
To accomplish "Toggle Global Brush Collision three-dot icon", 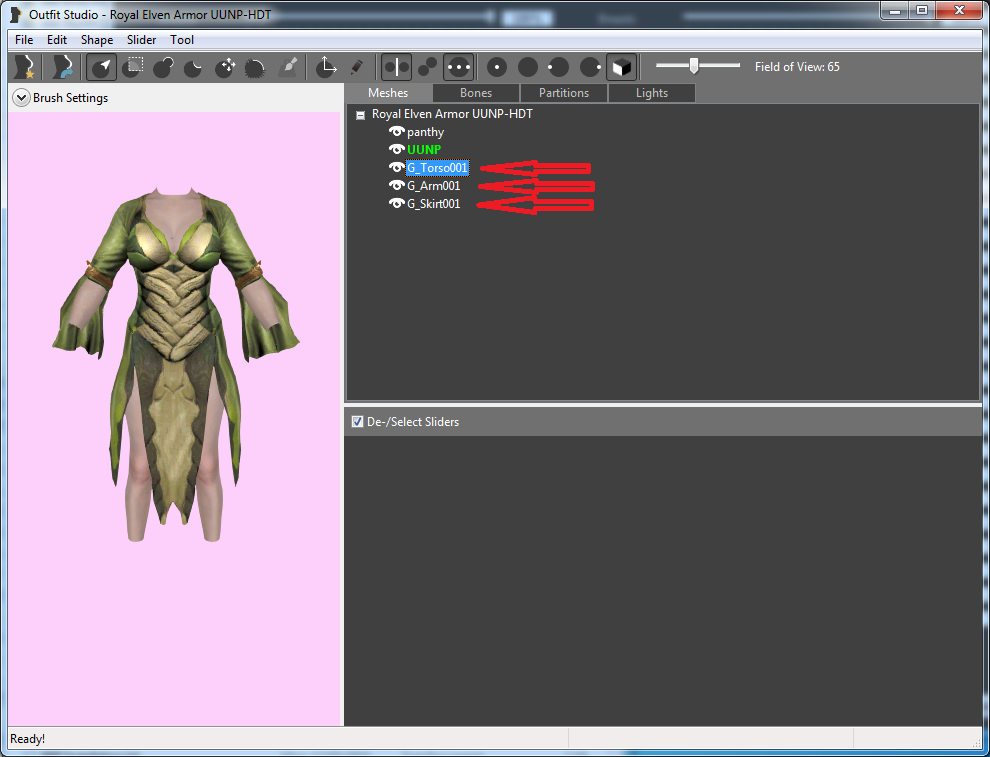I will tap(458, 67).
